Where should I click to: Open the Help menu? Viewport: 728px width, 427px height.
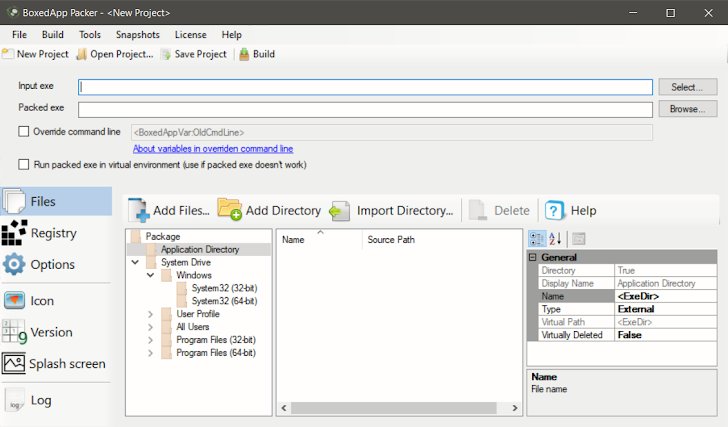pyautogui.click(x=232, y=35)
